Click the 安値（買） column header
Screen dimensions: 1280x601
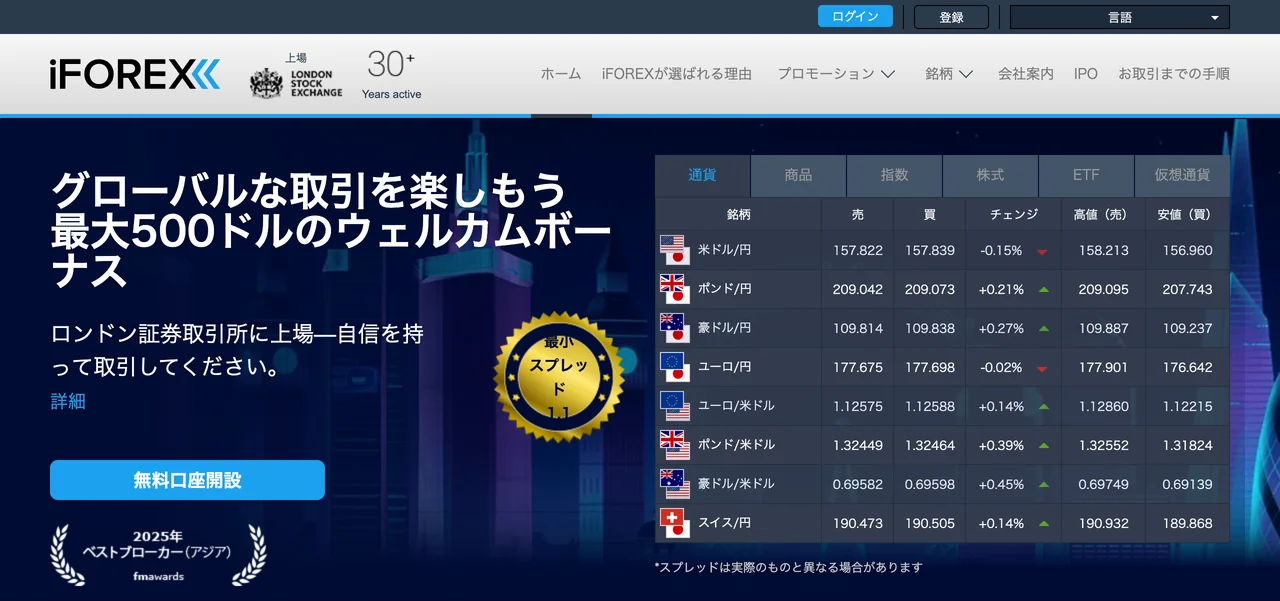(1188, 214)
